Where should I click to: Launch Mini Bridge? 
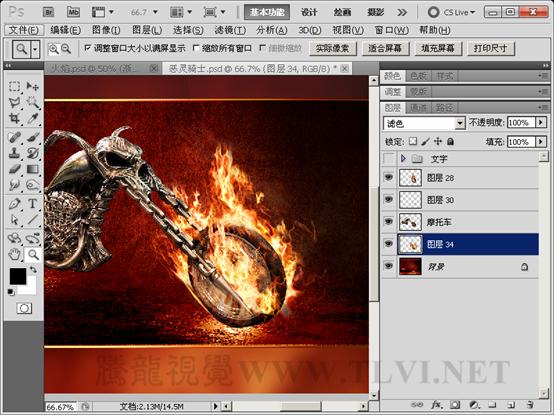[73, 12]
